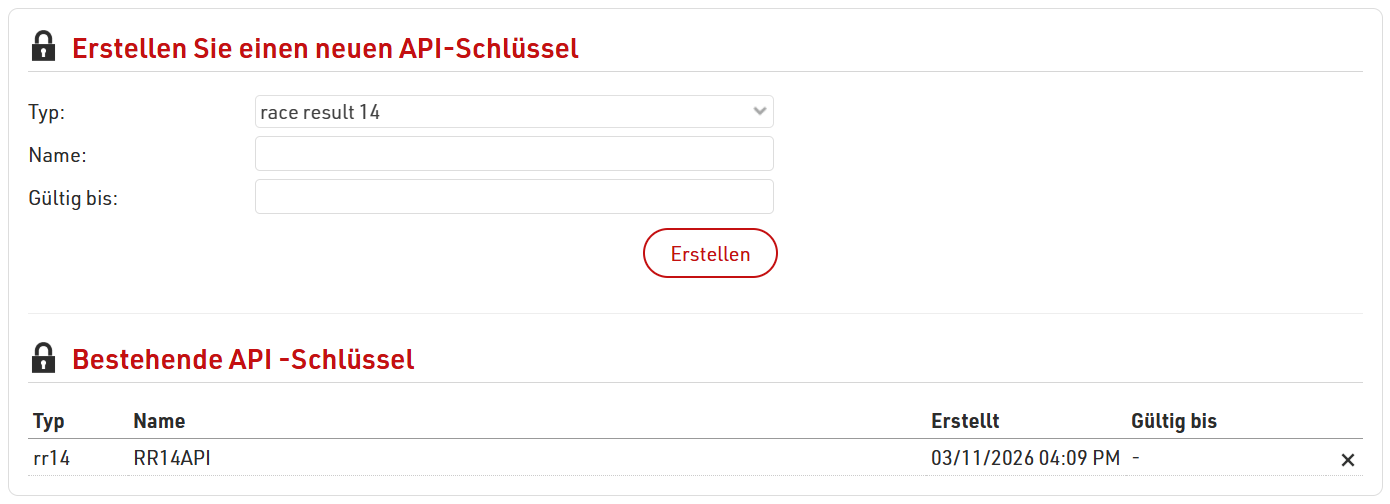Select the Typ column header in the table
The image size is (1390, 504).
pyautogui.click(x=49, y=421)
